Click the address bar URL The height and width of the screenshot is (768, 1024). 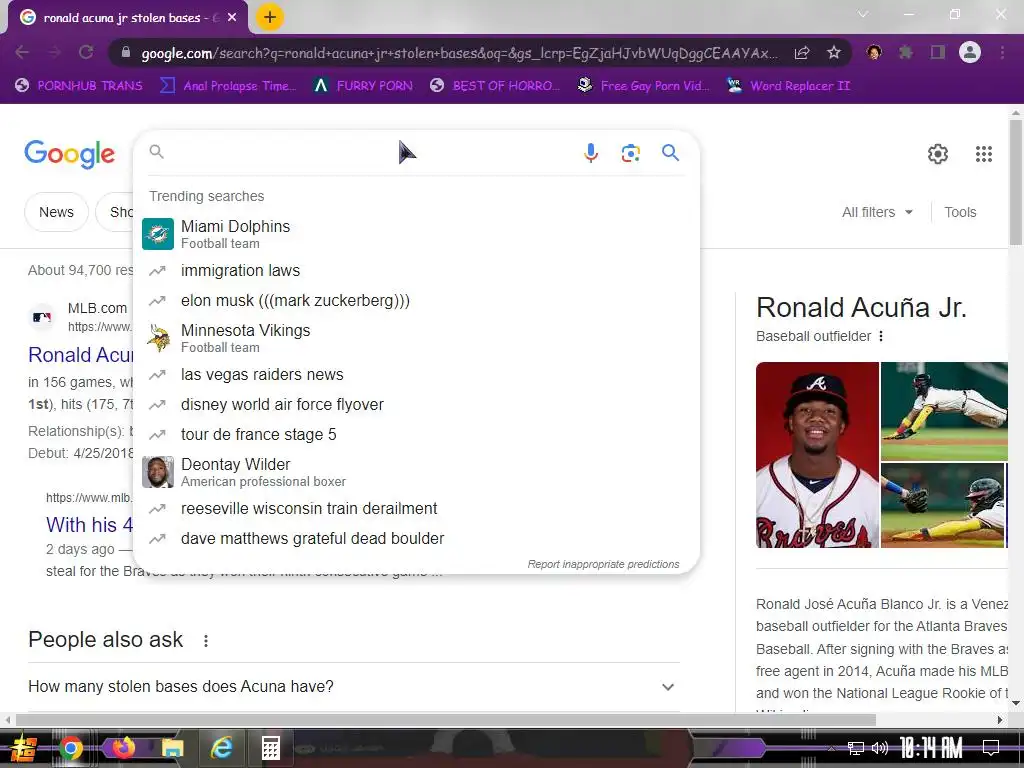tap(460, 53)
